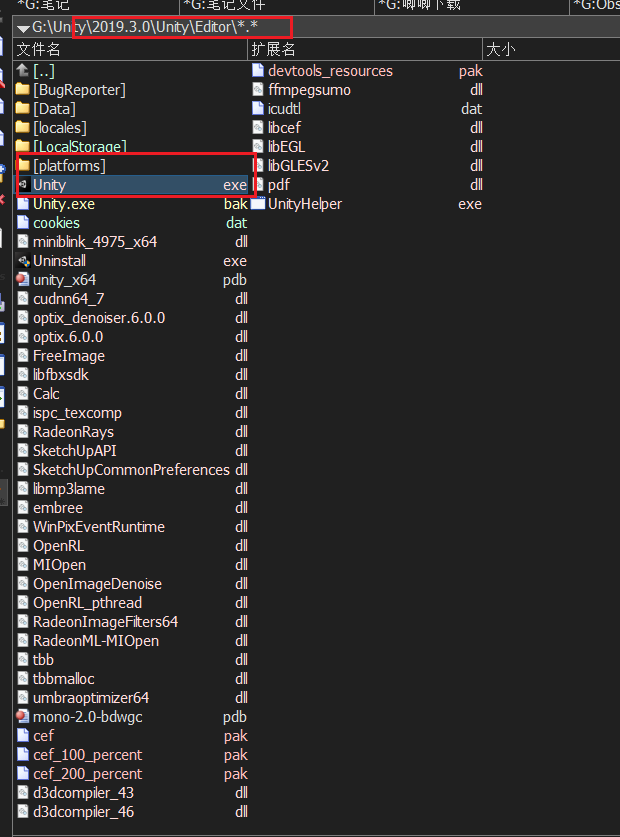Image resolution: width=620 pixels, height=837 pixels.
Task: Select the Unity exe application icon
Action: pos(23,185)
